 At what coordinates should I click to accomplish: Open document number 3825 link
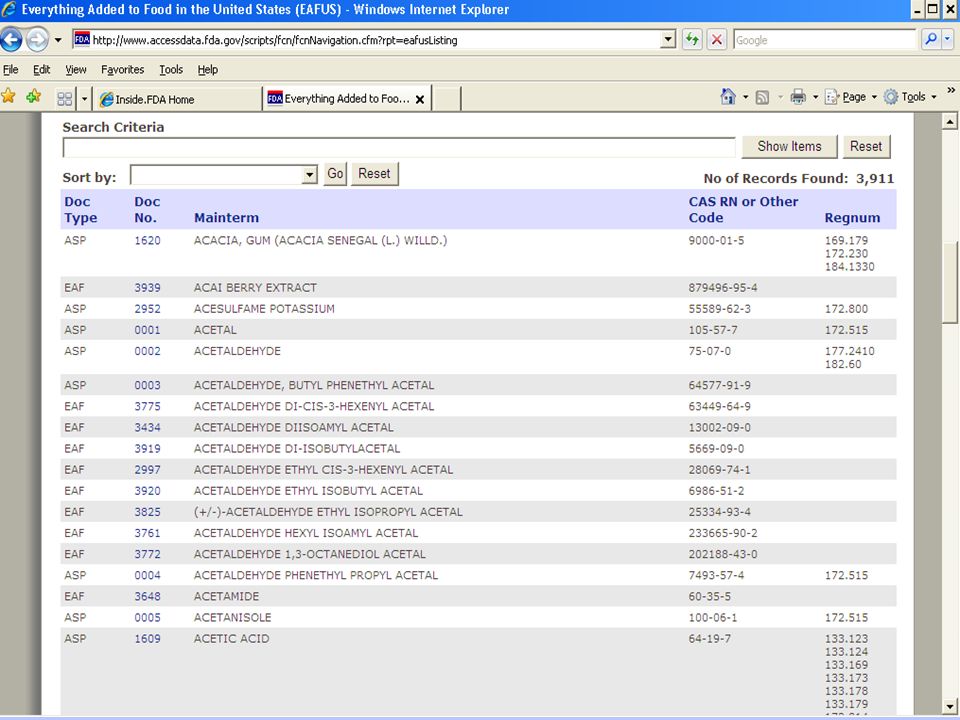tap(148, 512)
